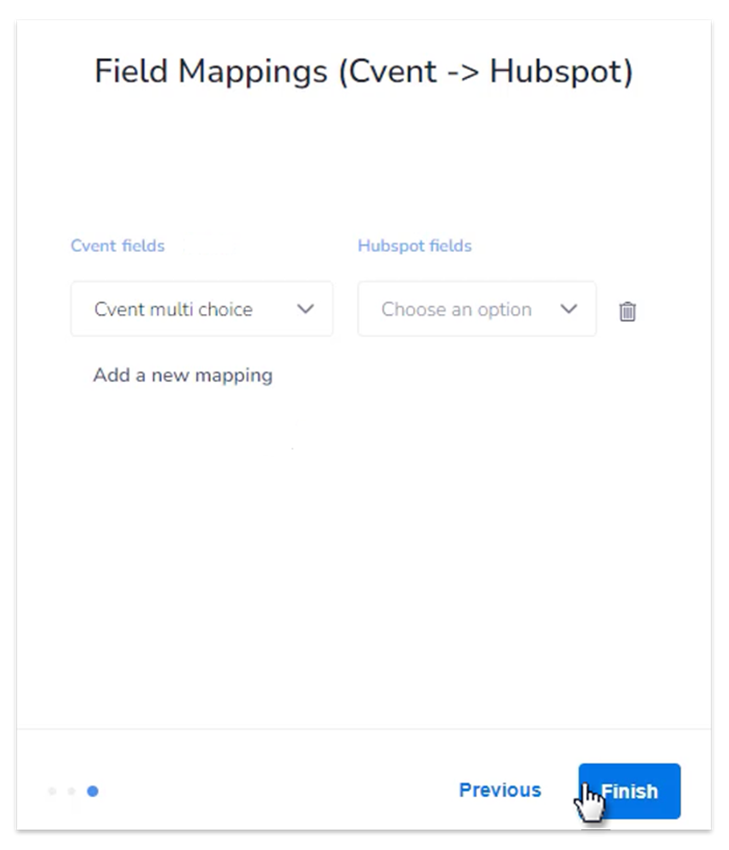This screenshot has height=850, width=729.
Task: Click 'Field Mappings' in the dialog title
Action: (210, 72)
